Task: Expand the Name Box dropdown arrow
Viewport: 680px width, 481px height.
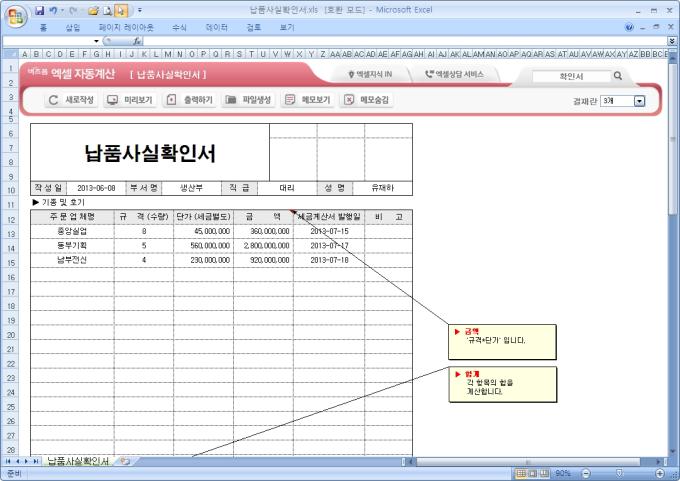Action: 96,41
